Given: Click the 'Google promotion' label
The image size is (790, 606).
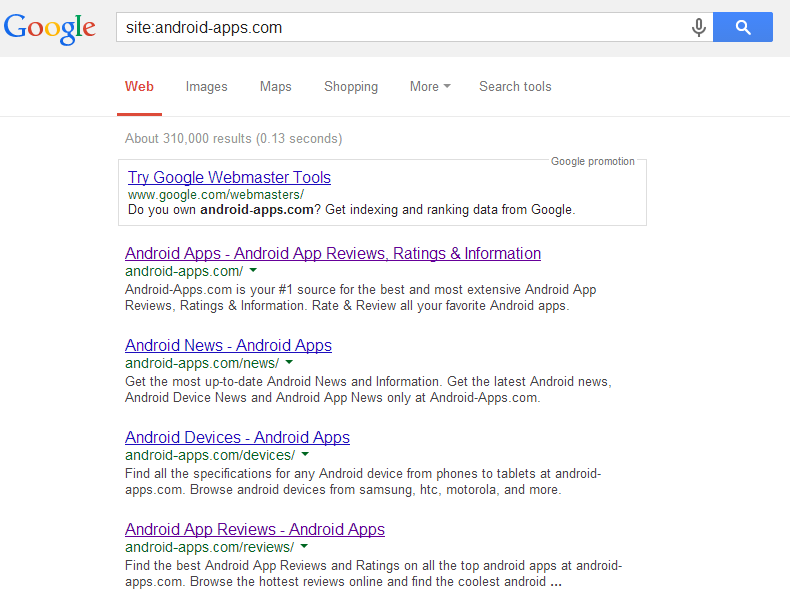Looking at the screenshot, I should tap(592, 161).
